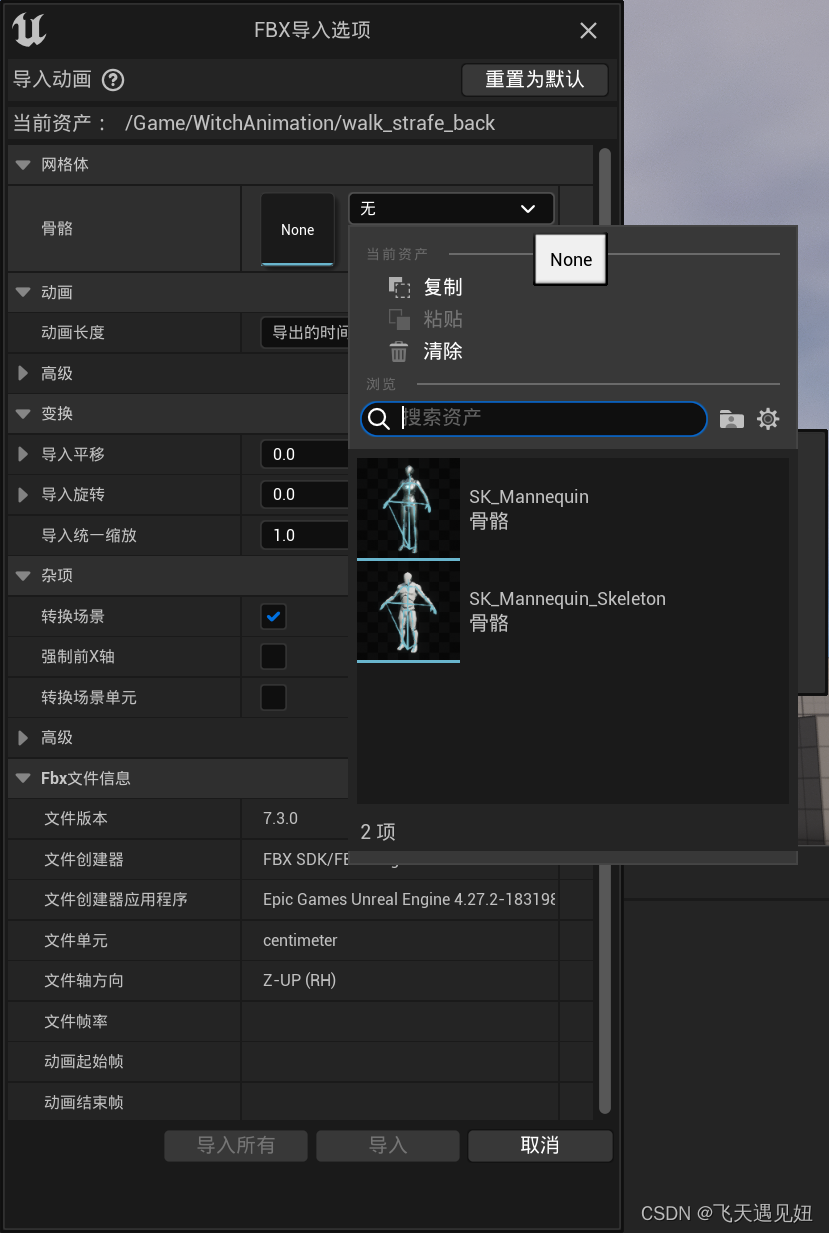This screenshot has width=829, height=1233.
Task: Open the folder filter icon beside search box
Action: [x=732, y=419]
